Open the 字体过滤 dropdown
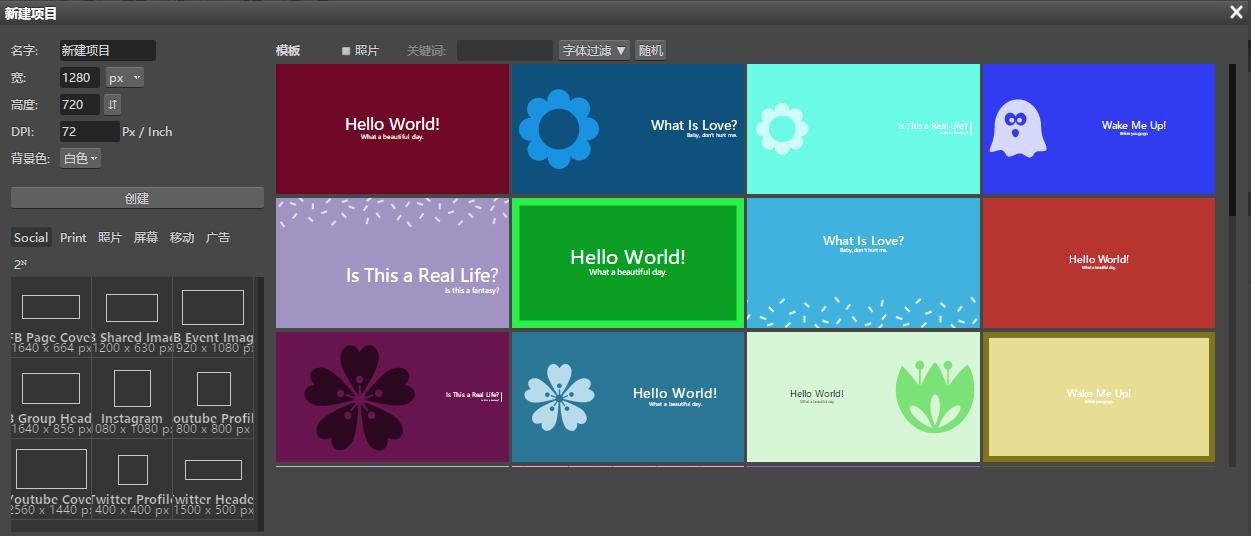This screenshot has height=536, width=1251. (x=594, y=50)
